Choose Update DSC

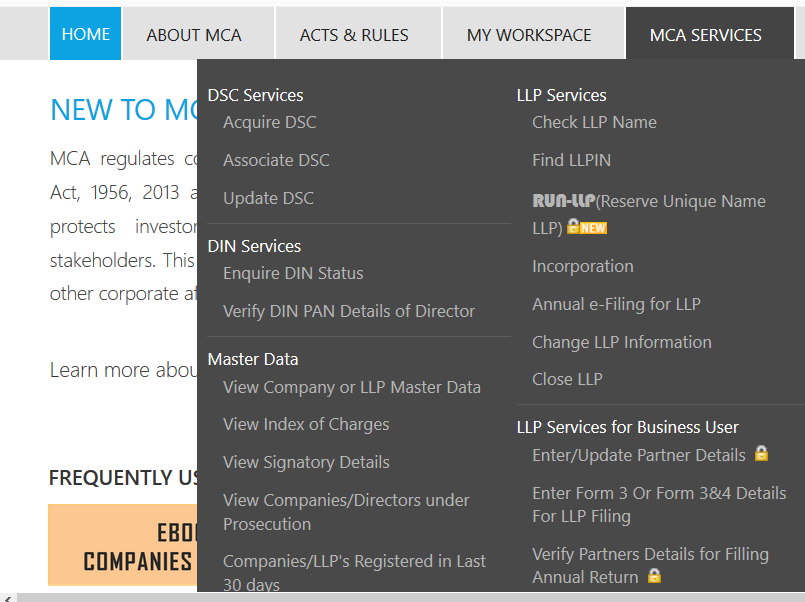coord(269,198)
